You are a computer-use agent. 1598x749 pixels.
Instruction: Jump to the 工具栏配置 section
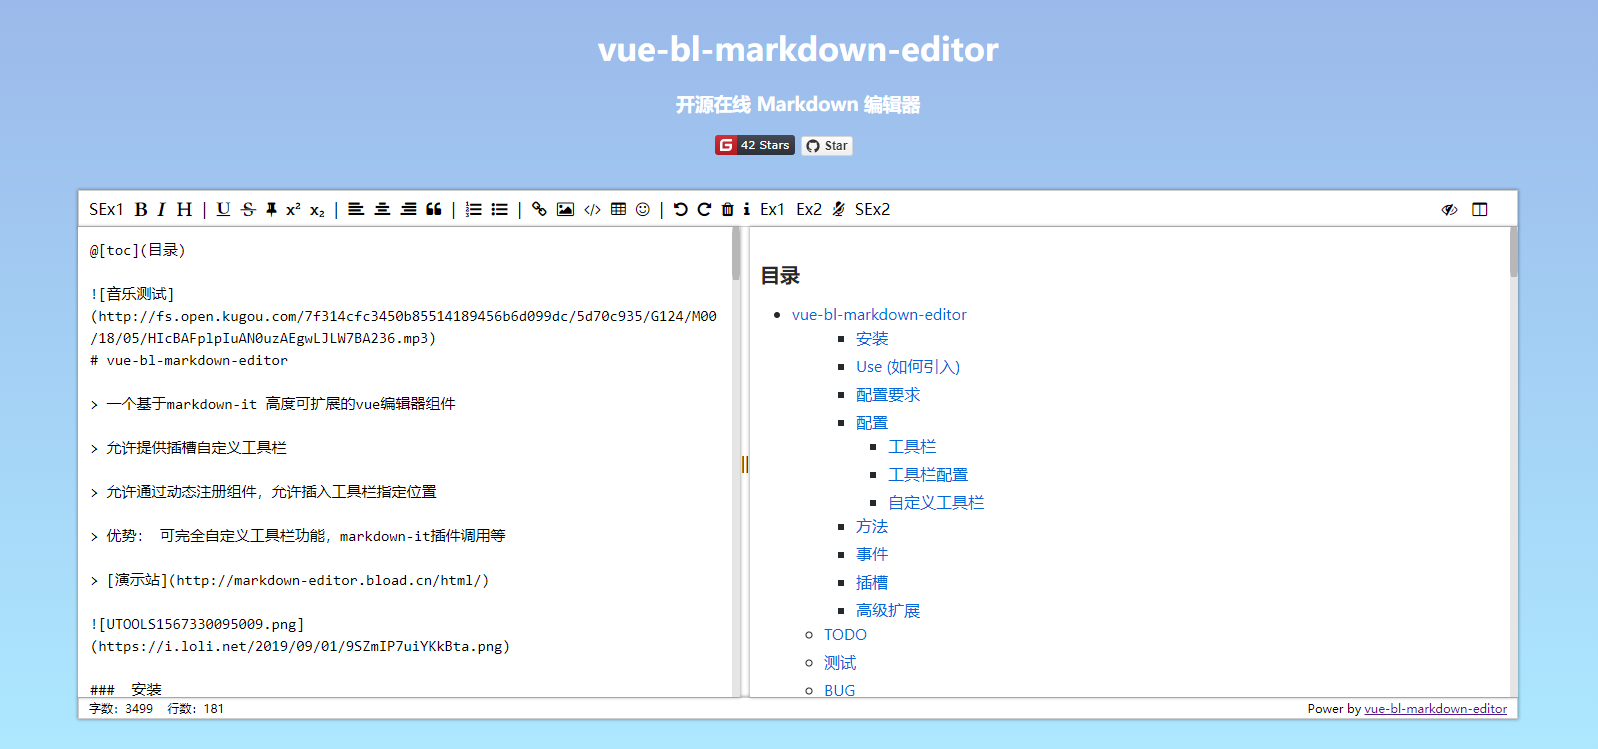[928, 475]
